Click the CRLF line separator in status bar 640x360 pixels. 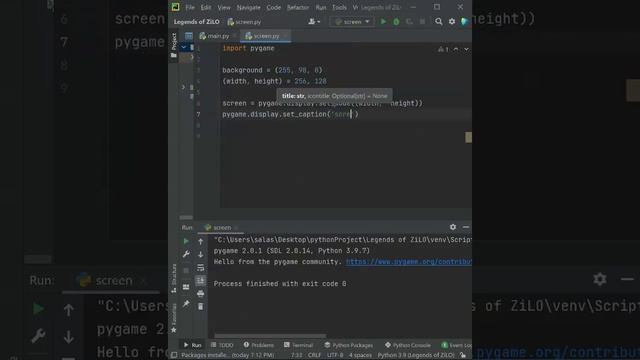(x=314, y=355)
